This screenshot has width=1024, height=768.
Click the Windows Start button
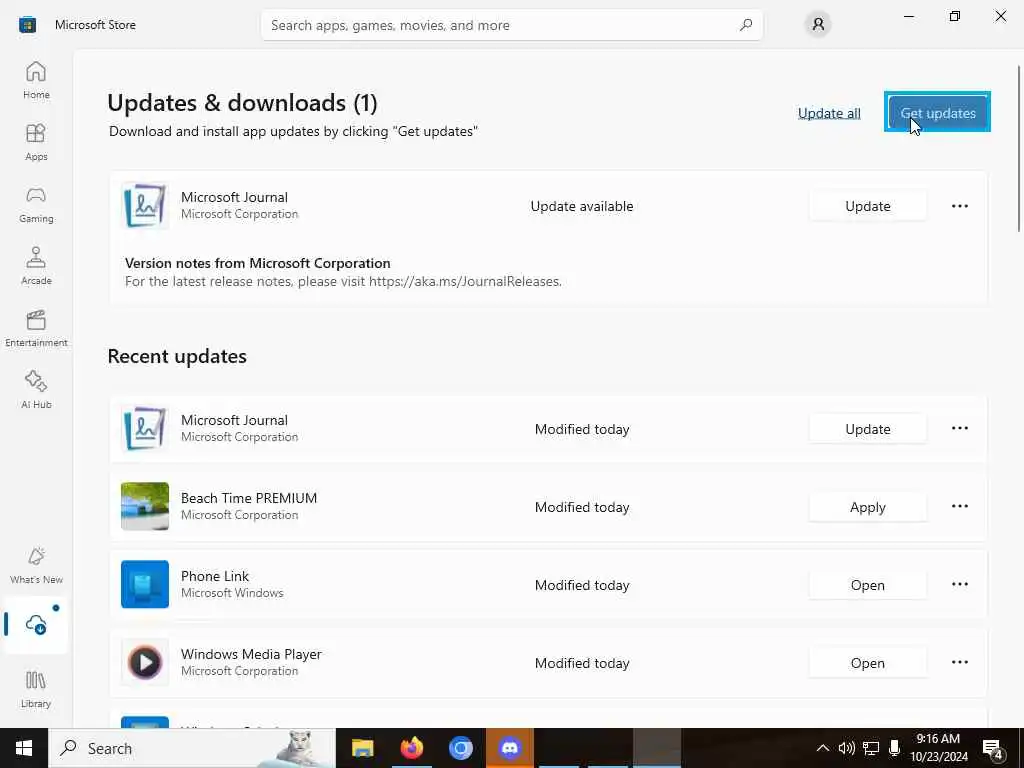click(24, 748)
